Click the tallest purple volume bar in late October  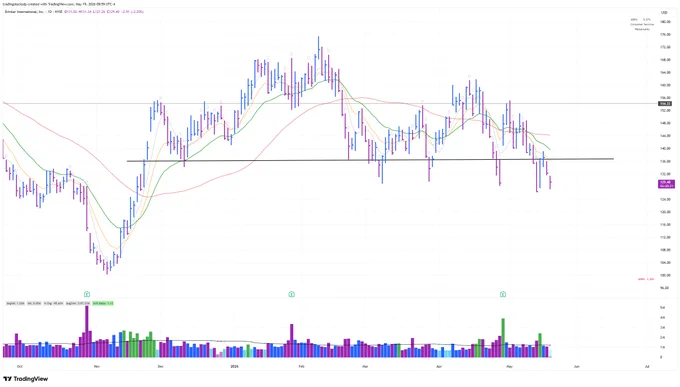[x=87, y=331]
